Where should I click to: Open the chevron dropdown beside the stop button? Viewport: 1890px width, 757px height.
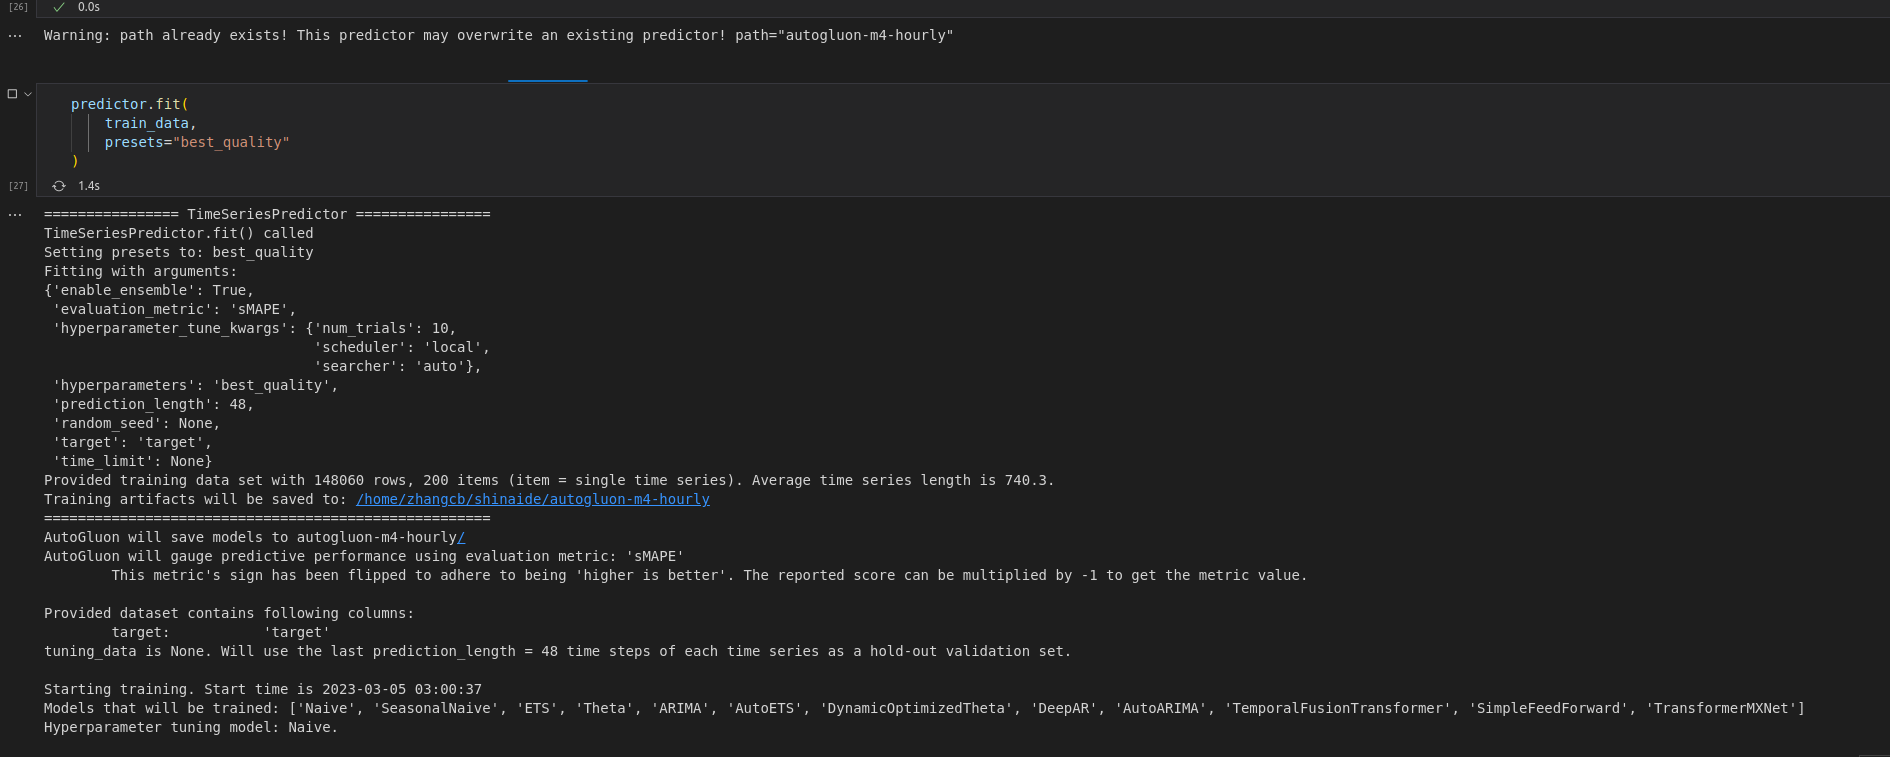point(28,94)
